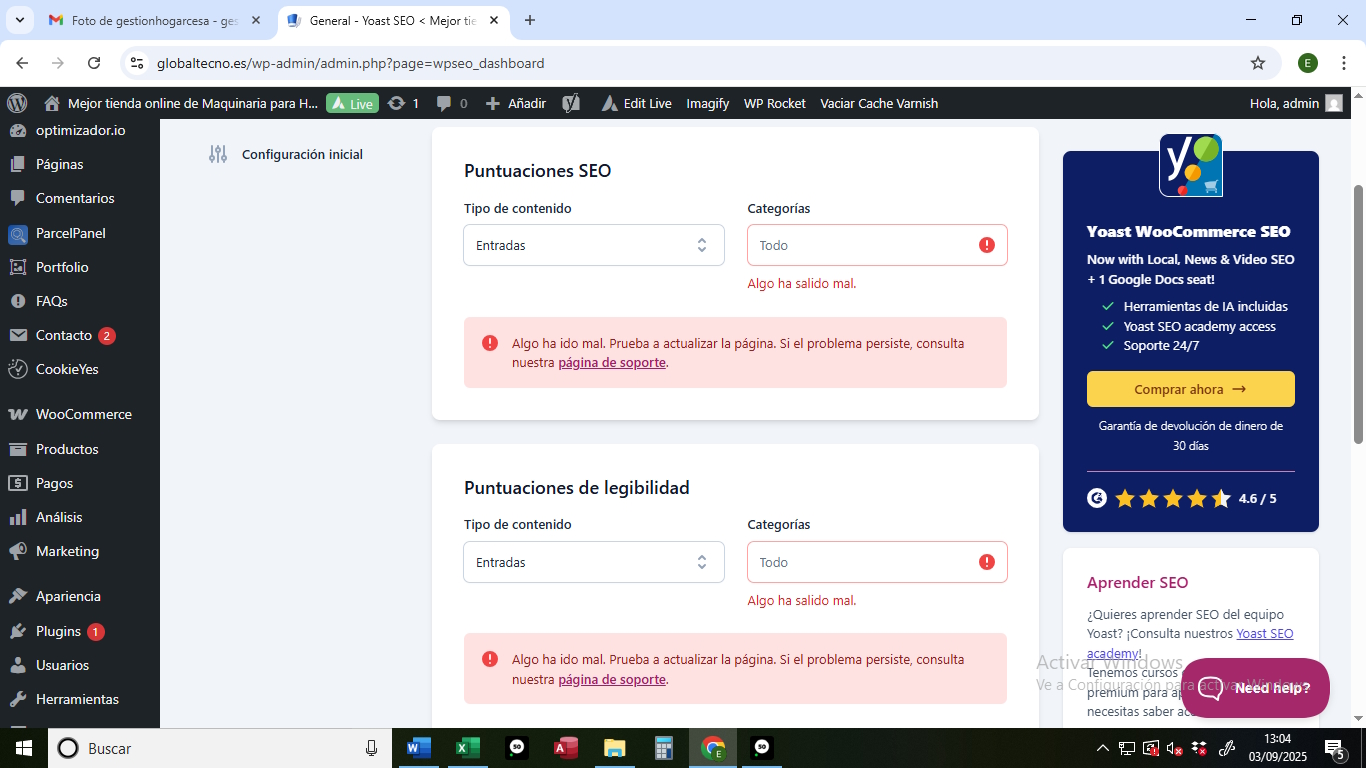Click the Comentarios sidebar icon
This screenshot has height=768, width=1366.
pos(17,198)
